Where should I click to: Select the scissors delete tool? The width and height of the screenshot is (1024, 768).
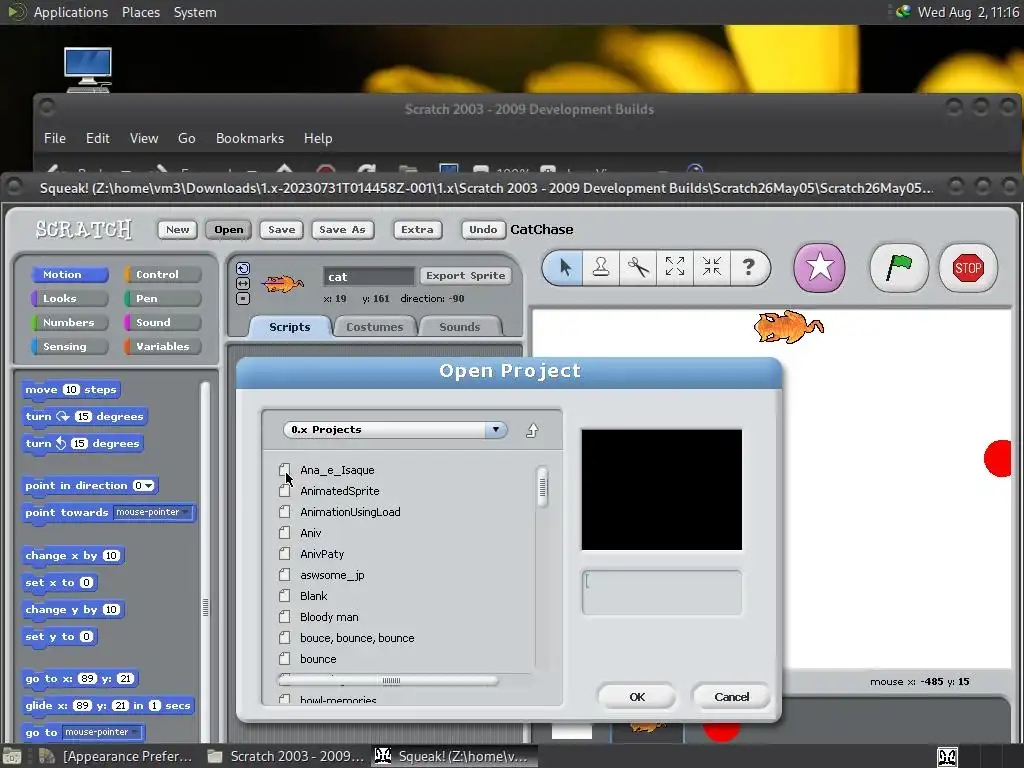click(x=638, y=267)
